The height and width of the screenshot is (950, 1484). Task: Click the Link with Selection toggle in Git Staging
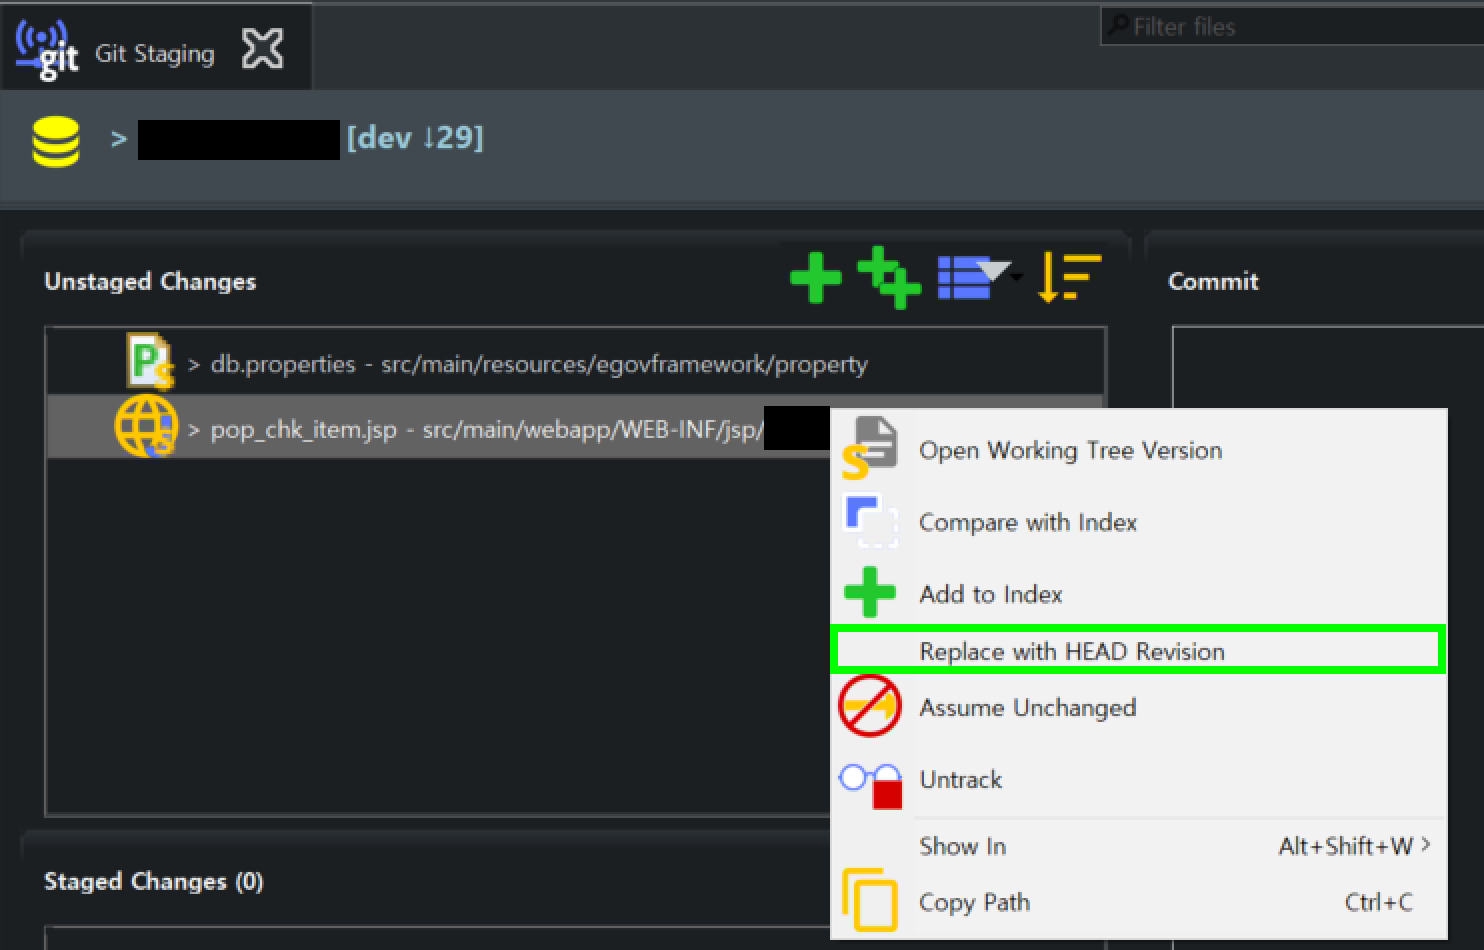point(262,47)
